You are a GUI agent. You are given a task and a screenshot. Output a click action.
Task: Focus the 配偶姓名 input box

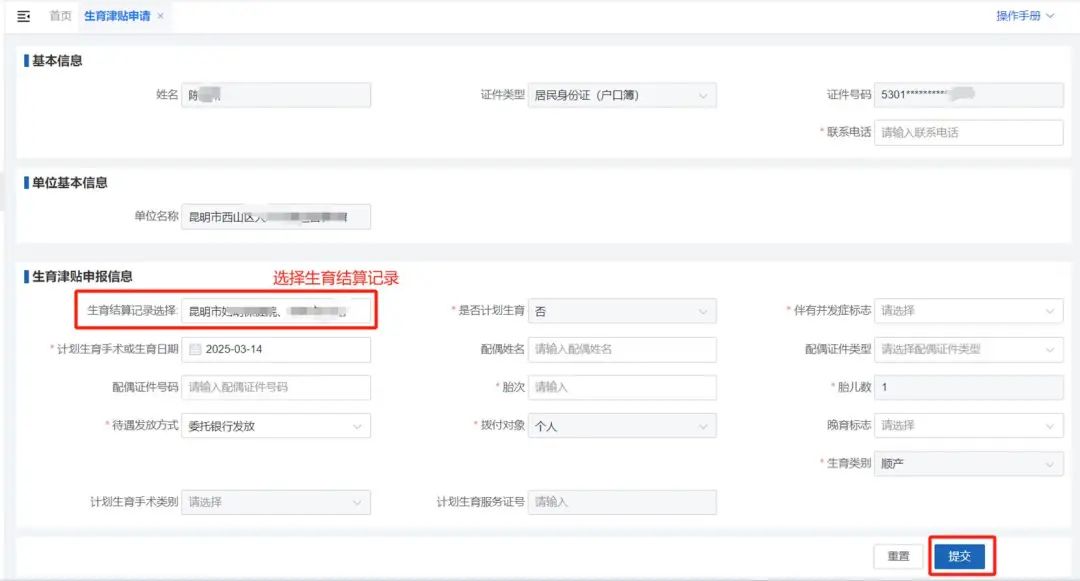point(623,350)
